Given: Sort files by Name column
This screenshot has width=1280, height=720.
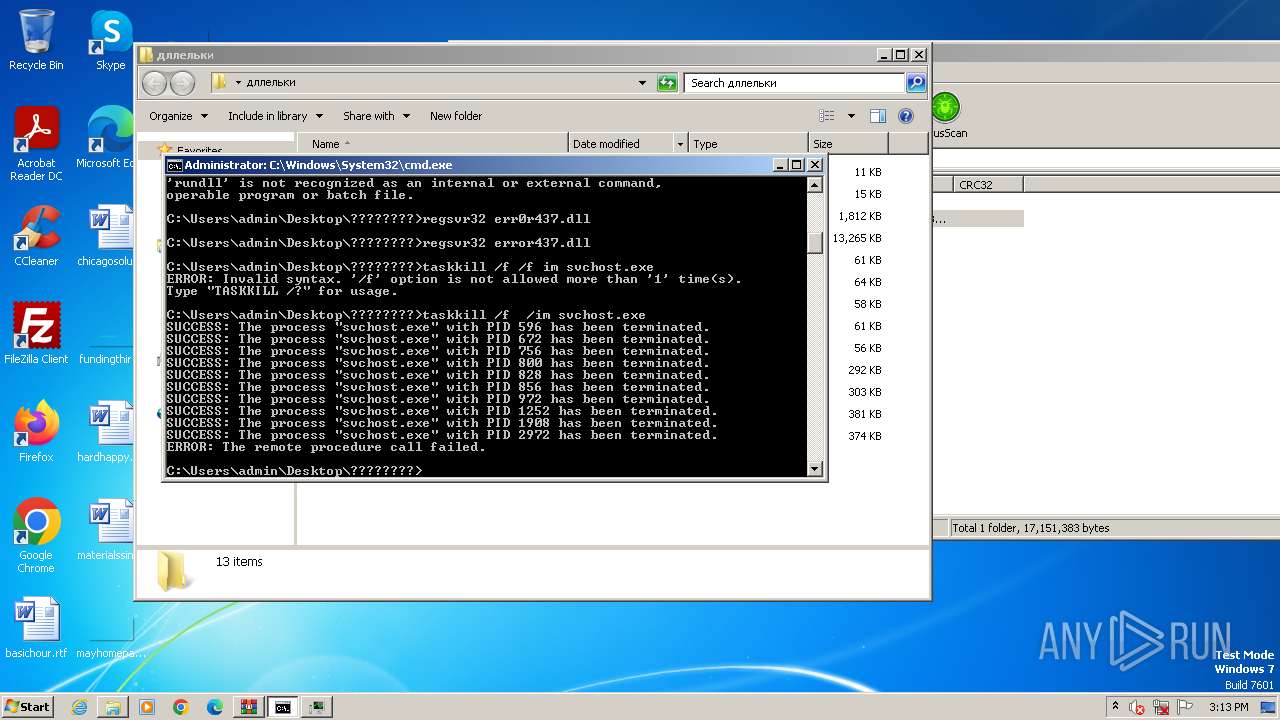Looking at the screenshot, I should [x=432, y=144].
